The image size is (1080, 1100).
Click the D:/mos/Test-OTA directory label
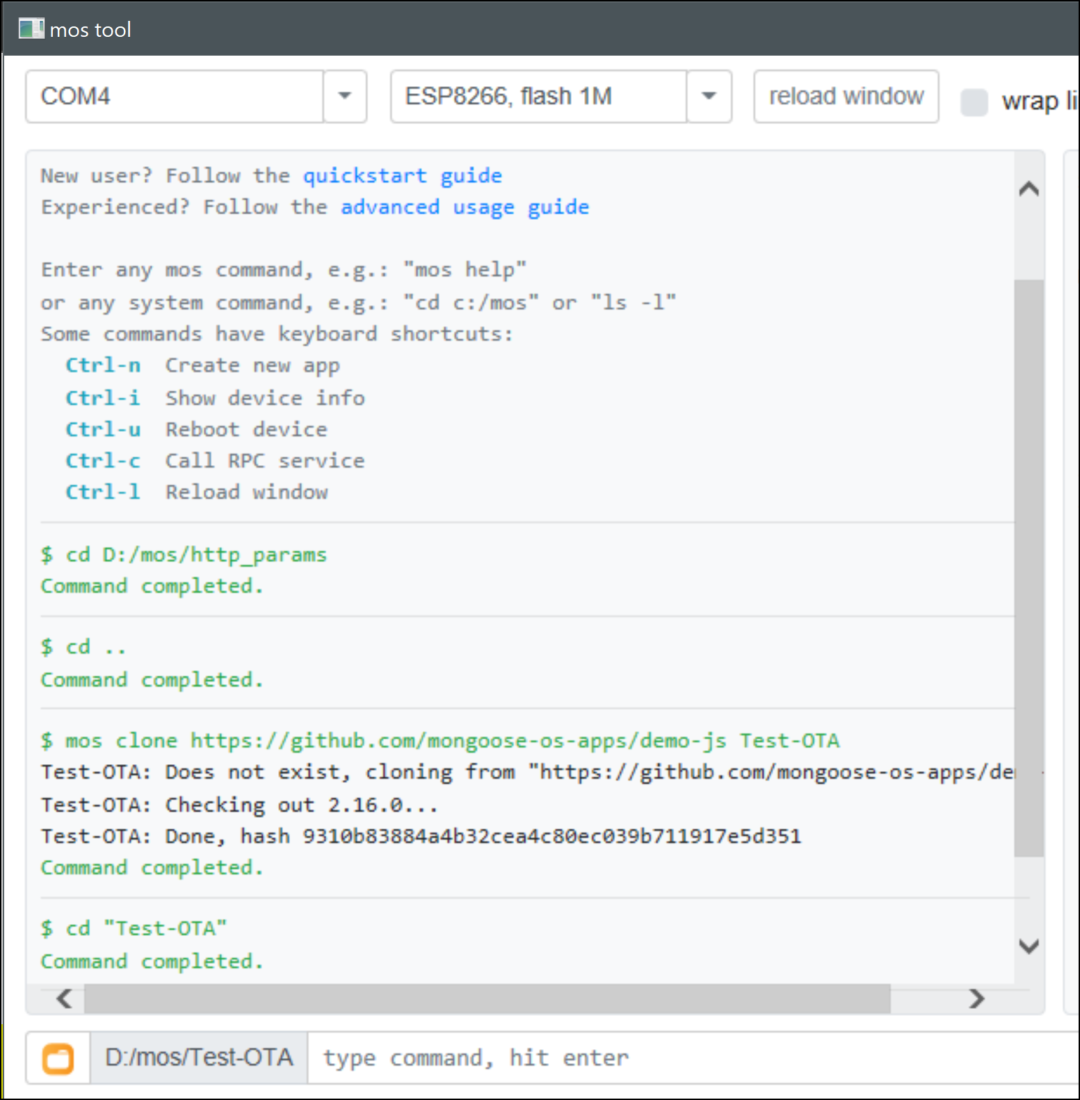coord(198,1057)
